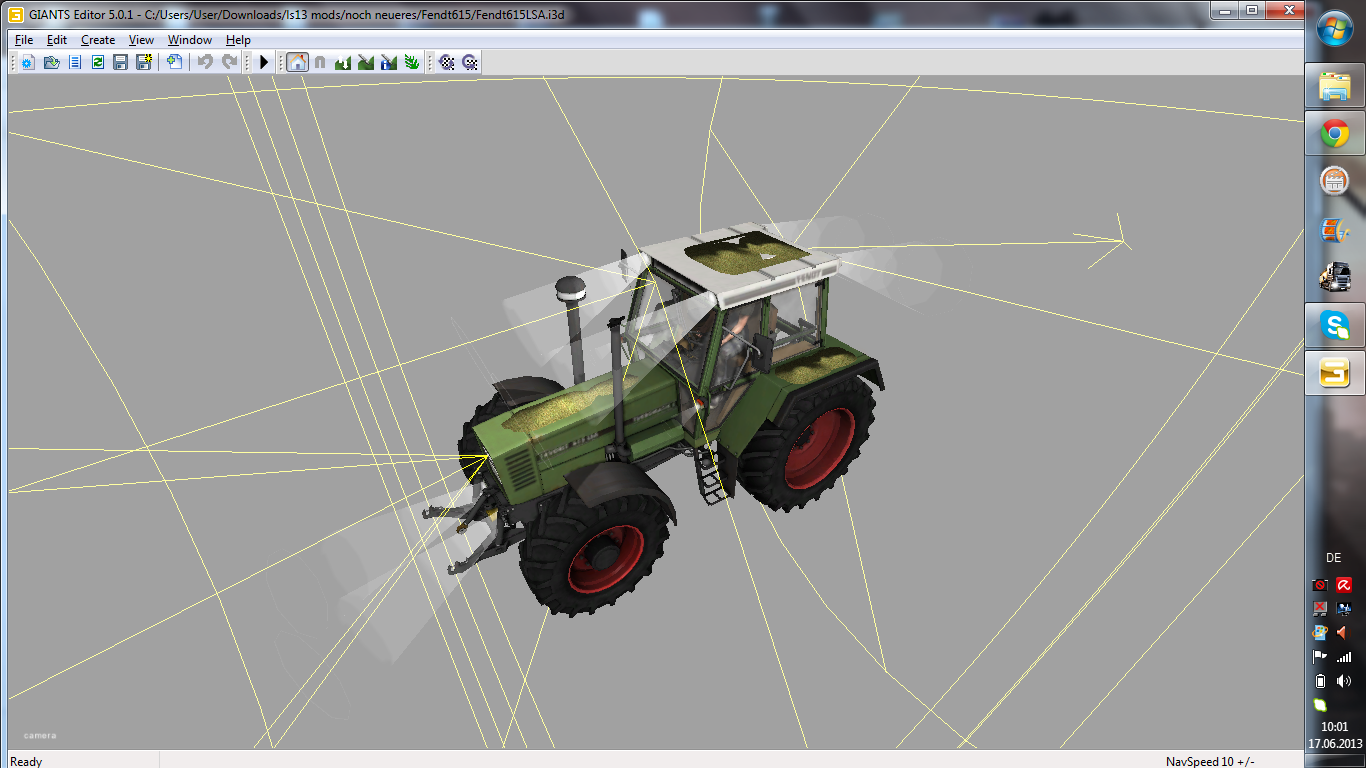Redo the last undone action

pos(229,62)
